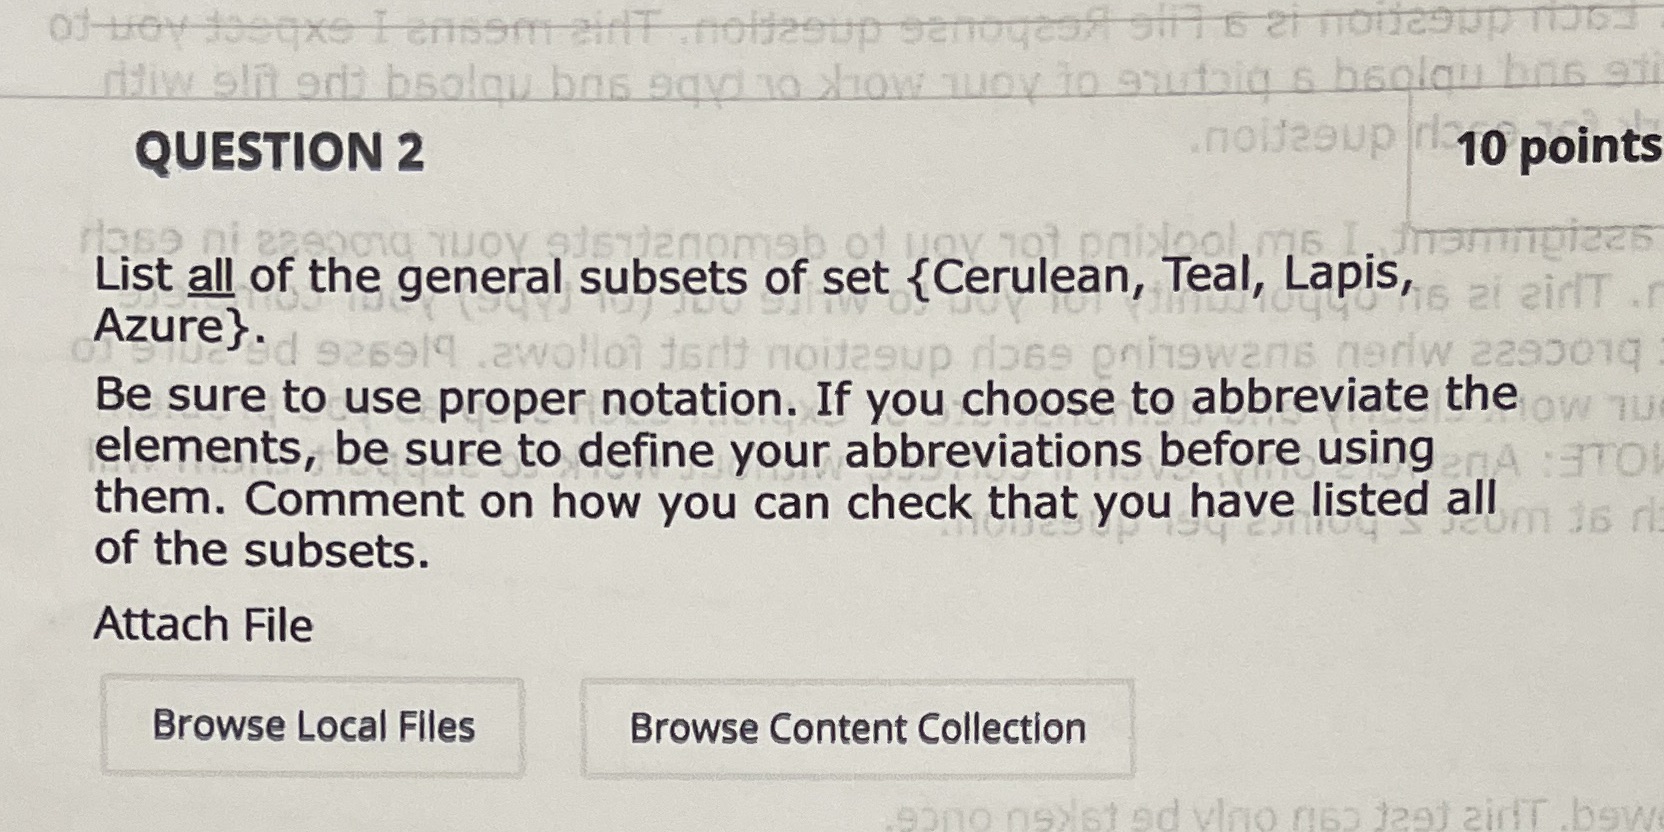Open local file browser for attachment upload
Screen dimensions: 1664x832
click(313, 727)
